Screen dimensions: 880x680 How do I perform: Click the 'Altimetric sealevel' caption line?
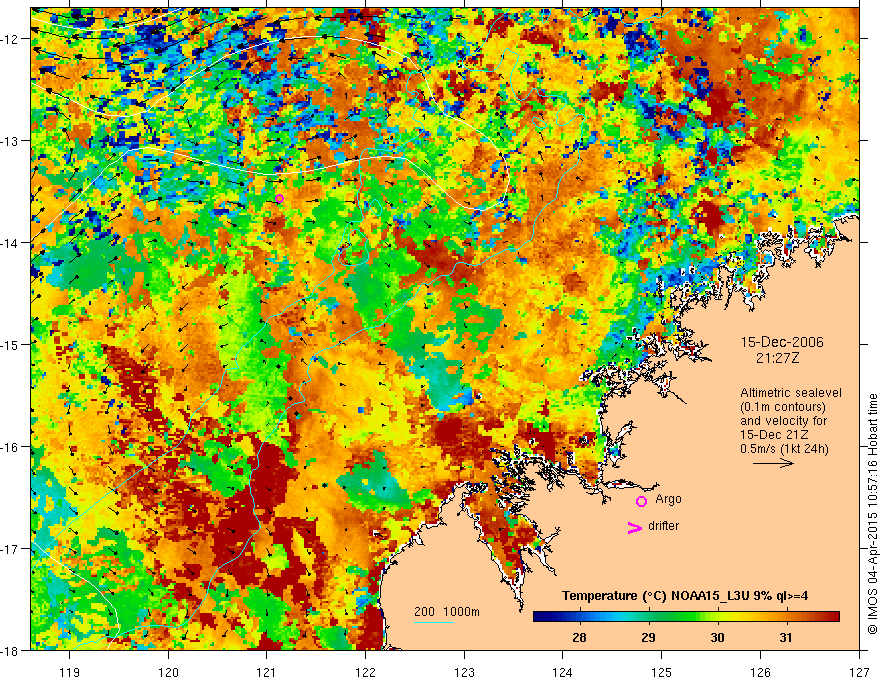tap(791, 393)
